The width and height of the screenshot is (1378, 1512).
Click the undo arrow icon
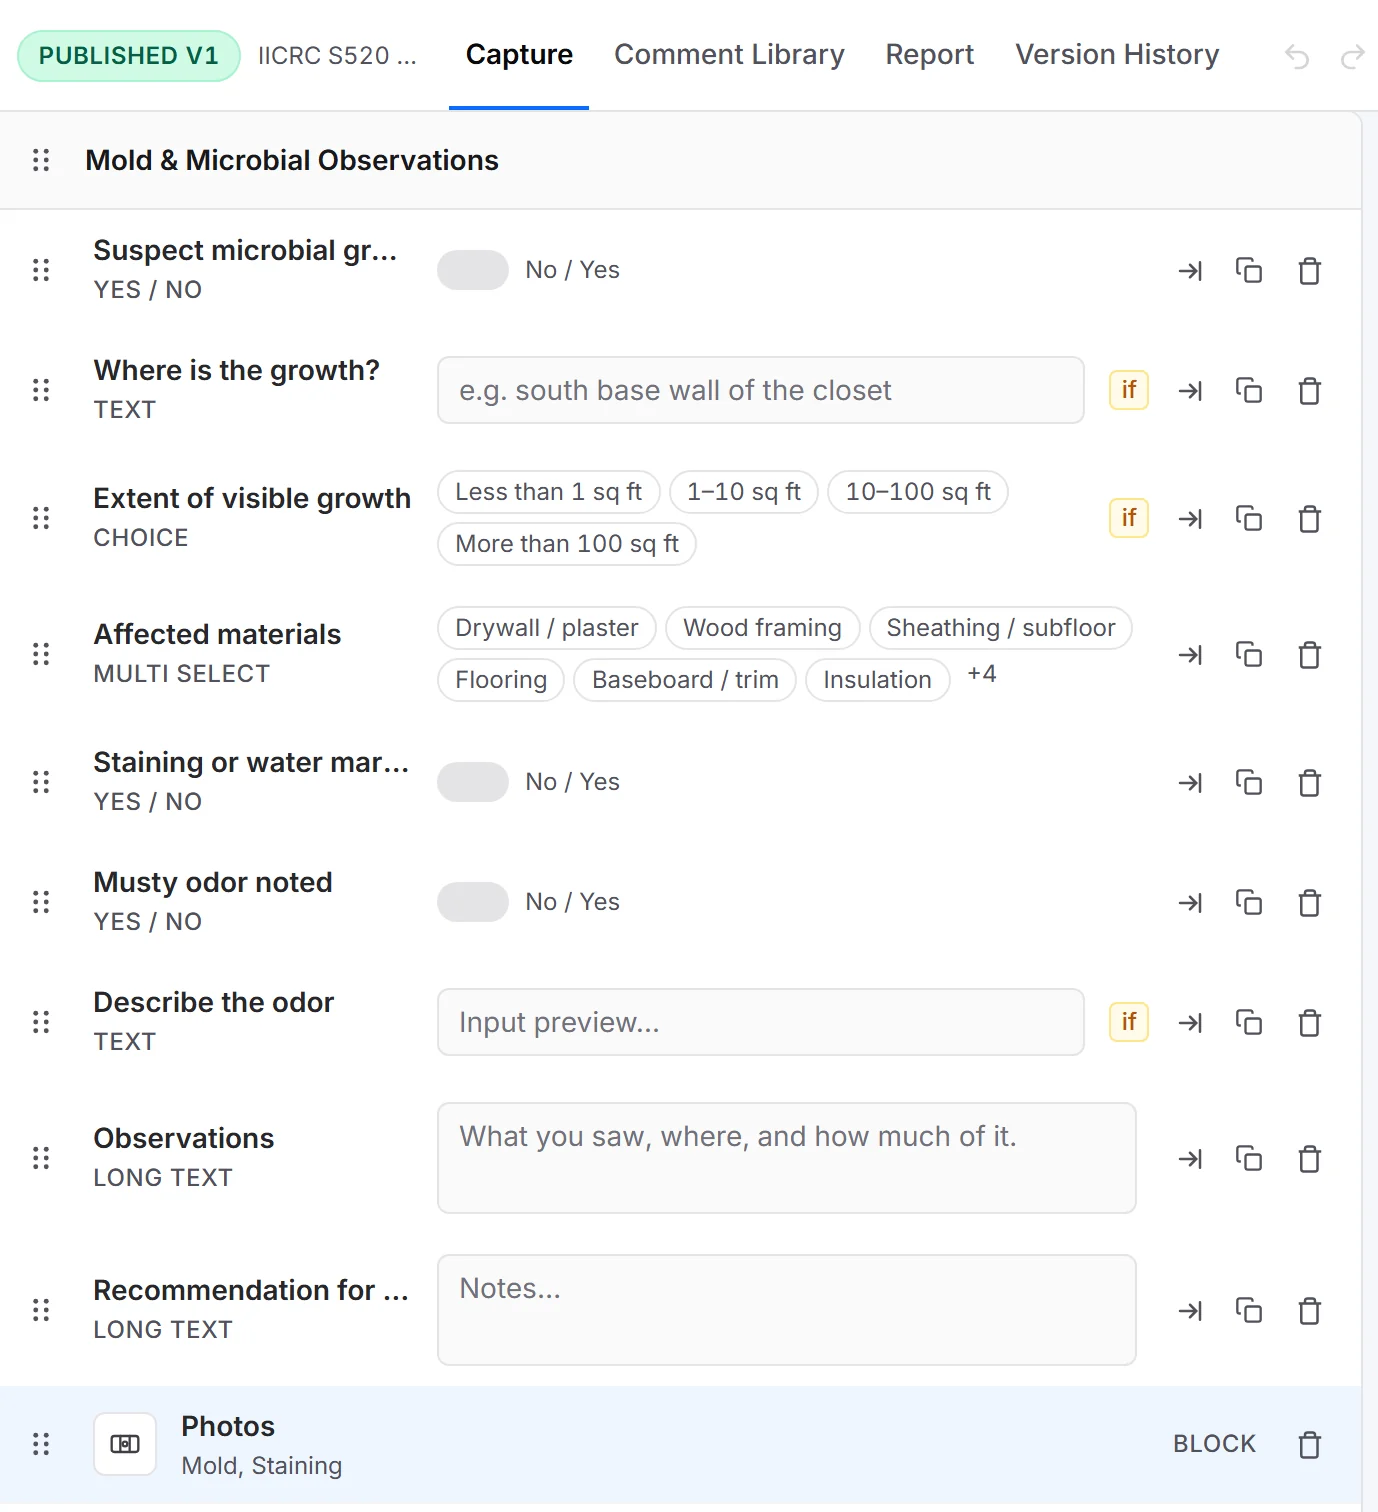pos(1297,56)
